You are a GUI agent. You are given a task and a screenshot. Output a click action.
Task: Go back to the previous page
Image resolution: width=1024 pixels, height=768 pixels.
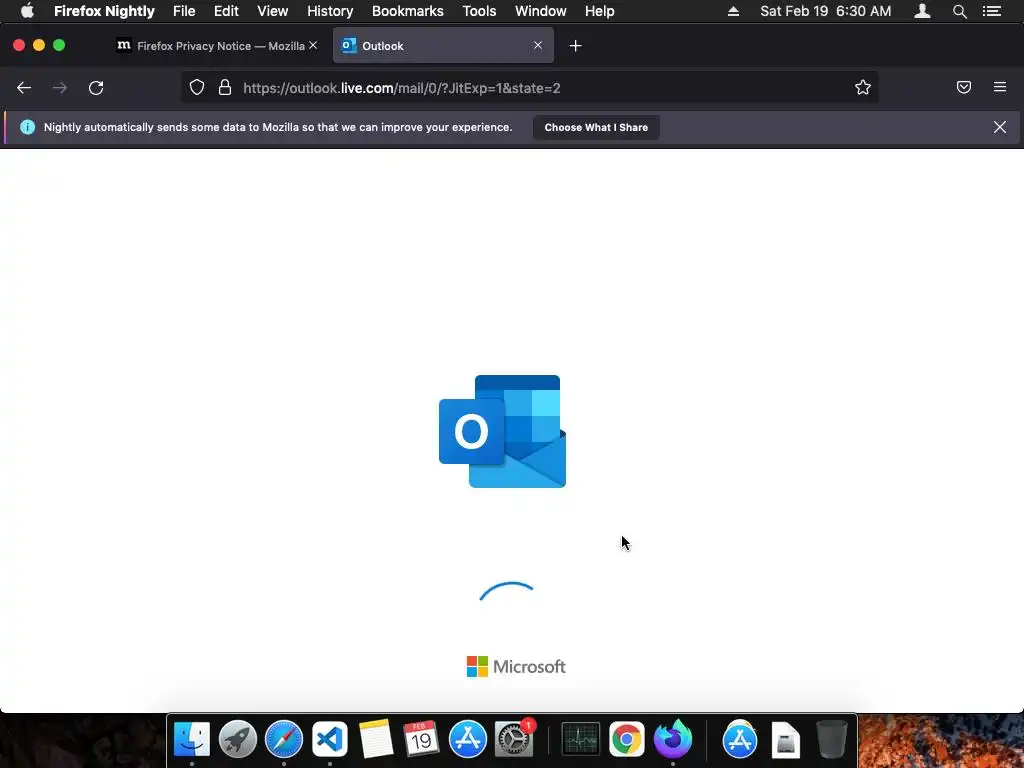pos(24,88)
